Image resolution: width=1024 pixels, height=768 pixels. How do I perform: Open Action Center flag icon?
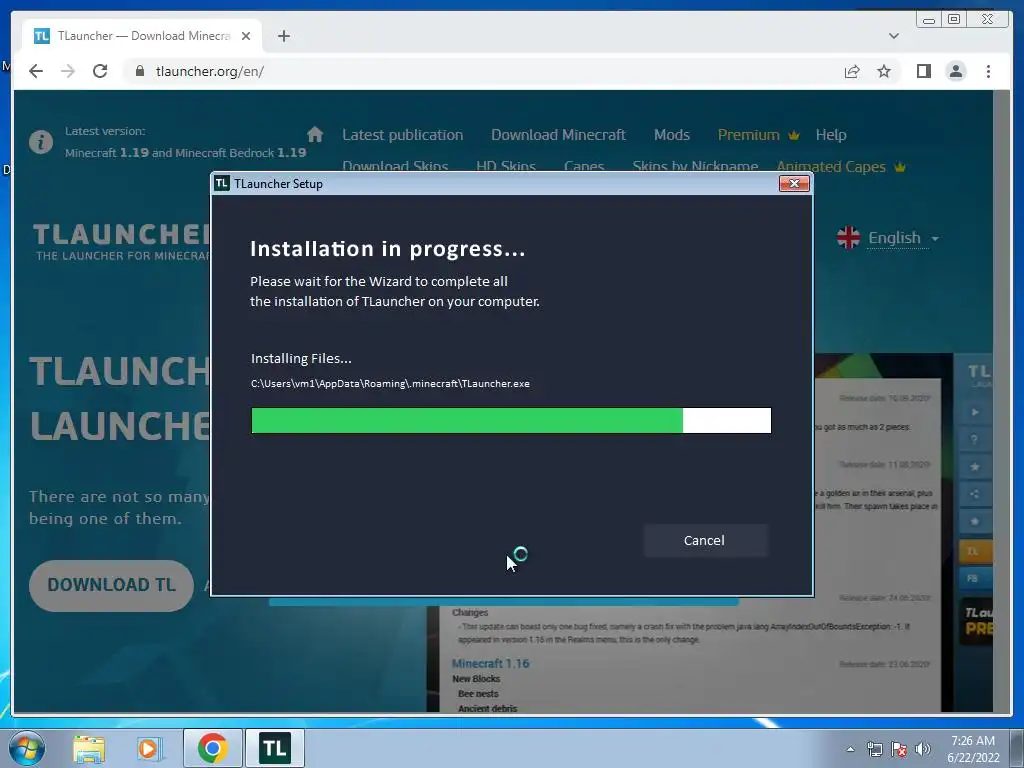(899, 749)
